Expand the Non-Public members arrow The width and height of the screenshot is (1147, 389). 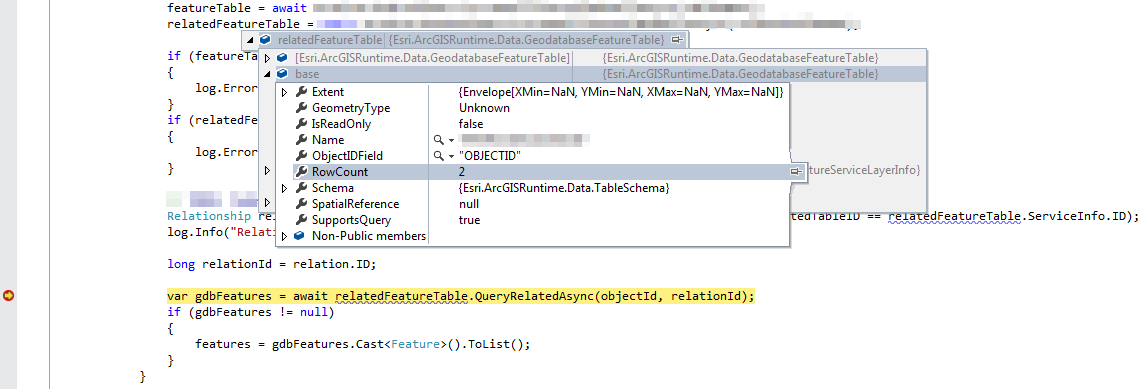click(x=285, y=236)
